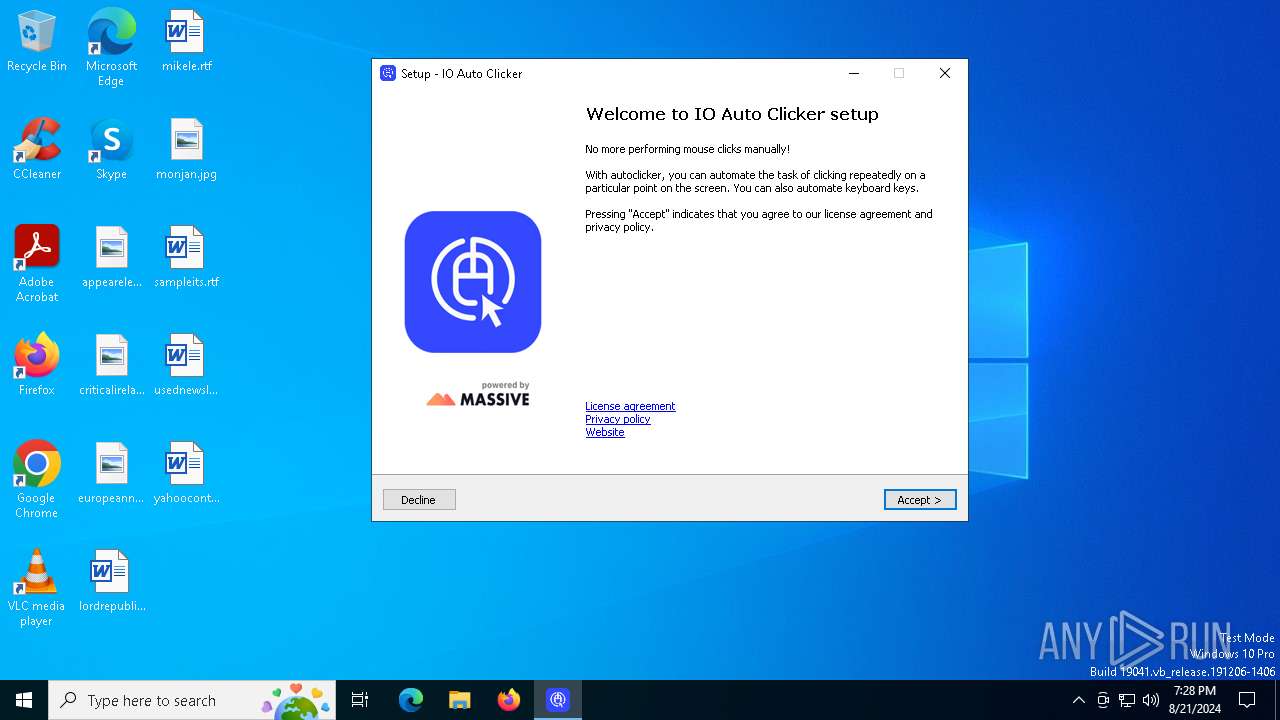Launch Microsoft Edge from the taskbar

(411, 700)
